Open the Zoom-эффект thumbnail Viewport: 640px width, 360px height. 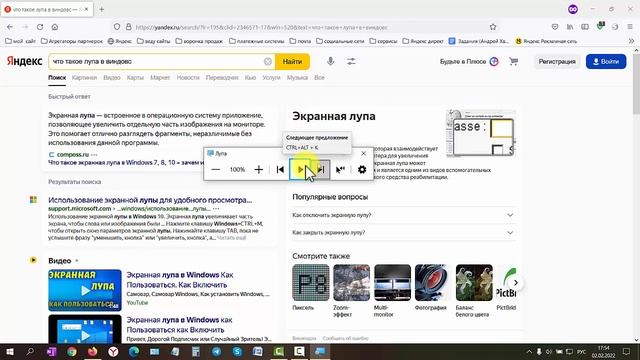pos(351,282)
